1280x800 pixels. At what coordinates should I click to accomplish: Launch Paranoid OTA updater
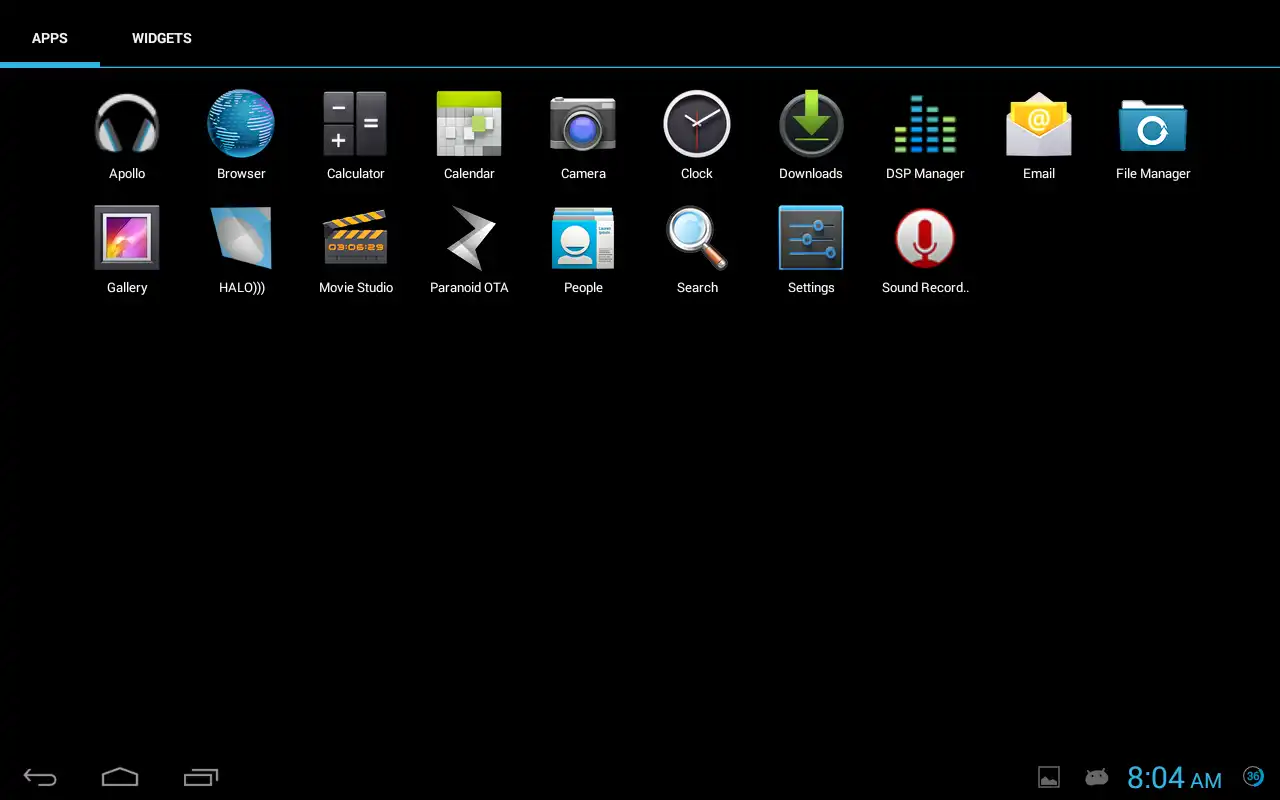469,249
